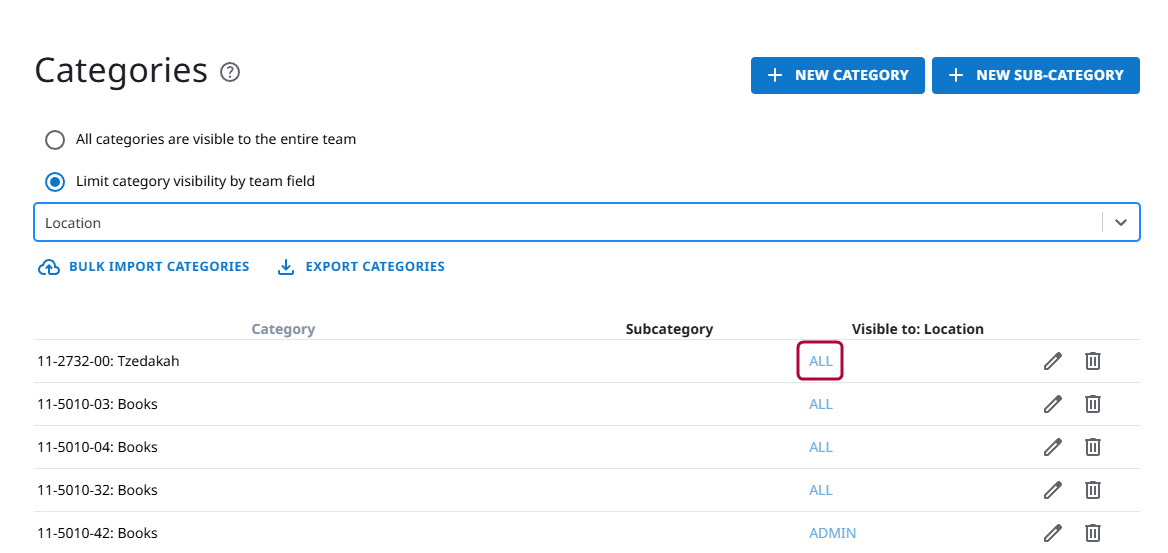1168x553 pixels.
Task: Click the help icon beside Categories heading
Action: (230, 72)
